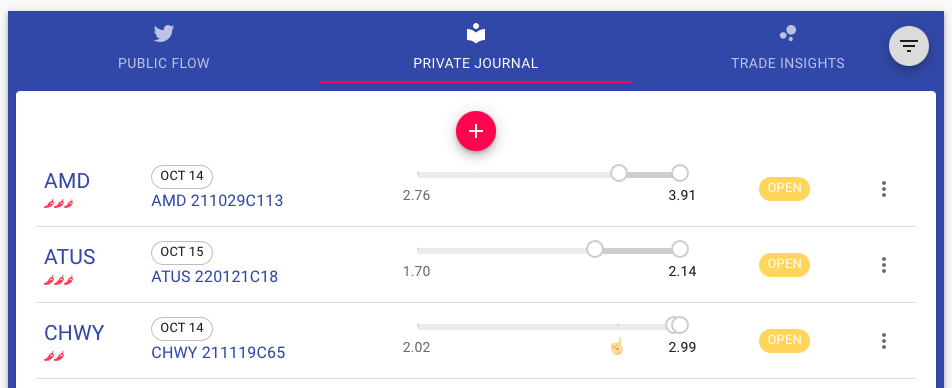Screen dimensions: 952x388
Task: Click the OPEN status badge for CHWY
Action: (784, 341)
